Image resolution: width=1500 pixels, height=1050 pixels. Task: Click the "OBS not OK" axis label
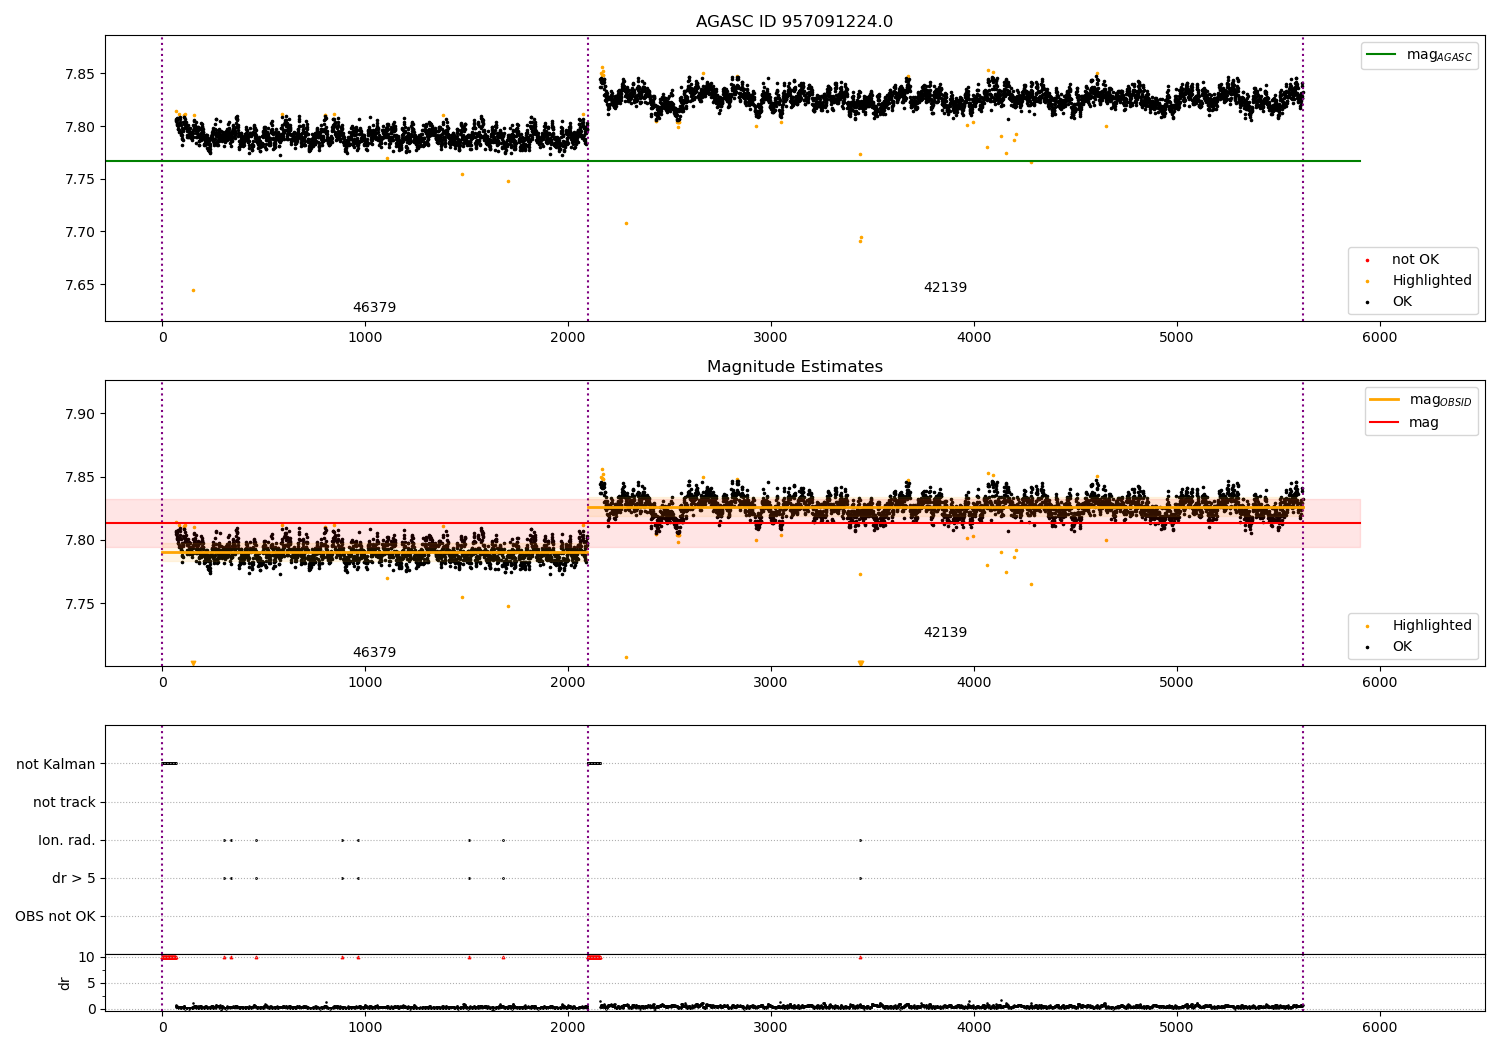(56, 916)
